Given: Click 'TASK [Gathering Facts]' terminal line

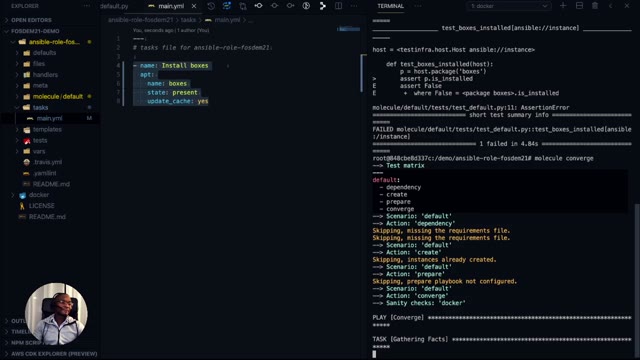Looking at the screenshot, I should (x=410, y=339).
